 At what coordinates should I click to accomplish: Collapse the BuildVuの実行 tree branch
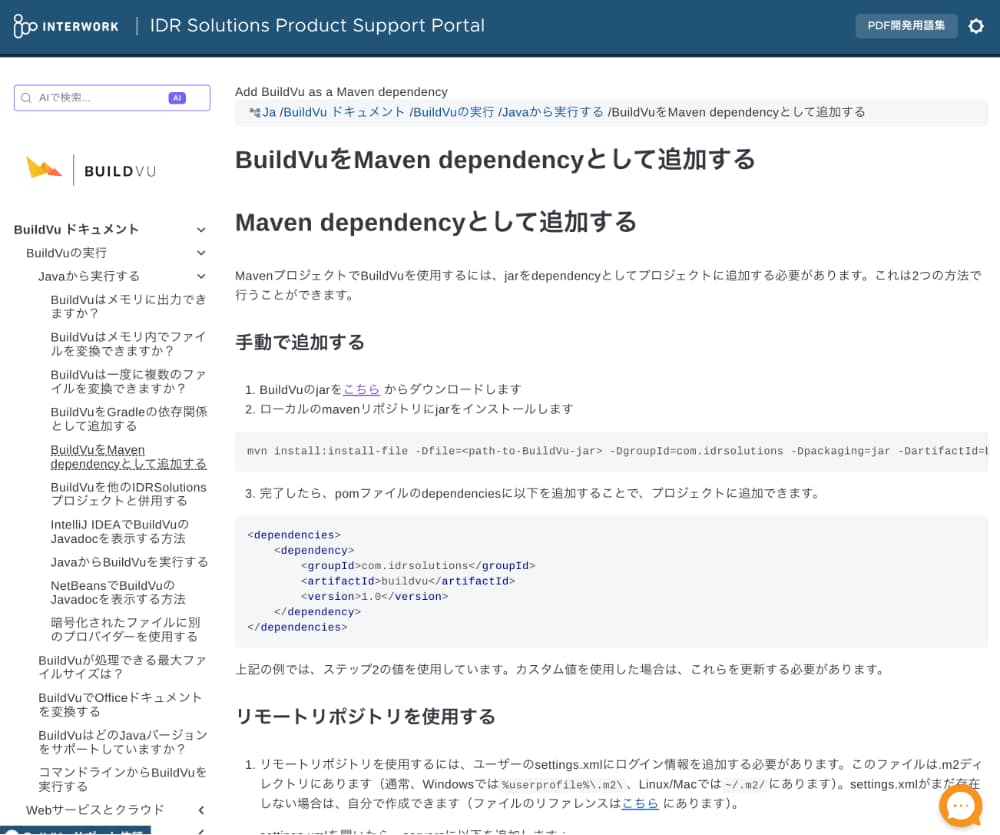point(200,252)
